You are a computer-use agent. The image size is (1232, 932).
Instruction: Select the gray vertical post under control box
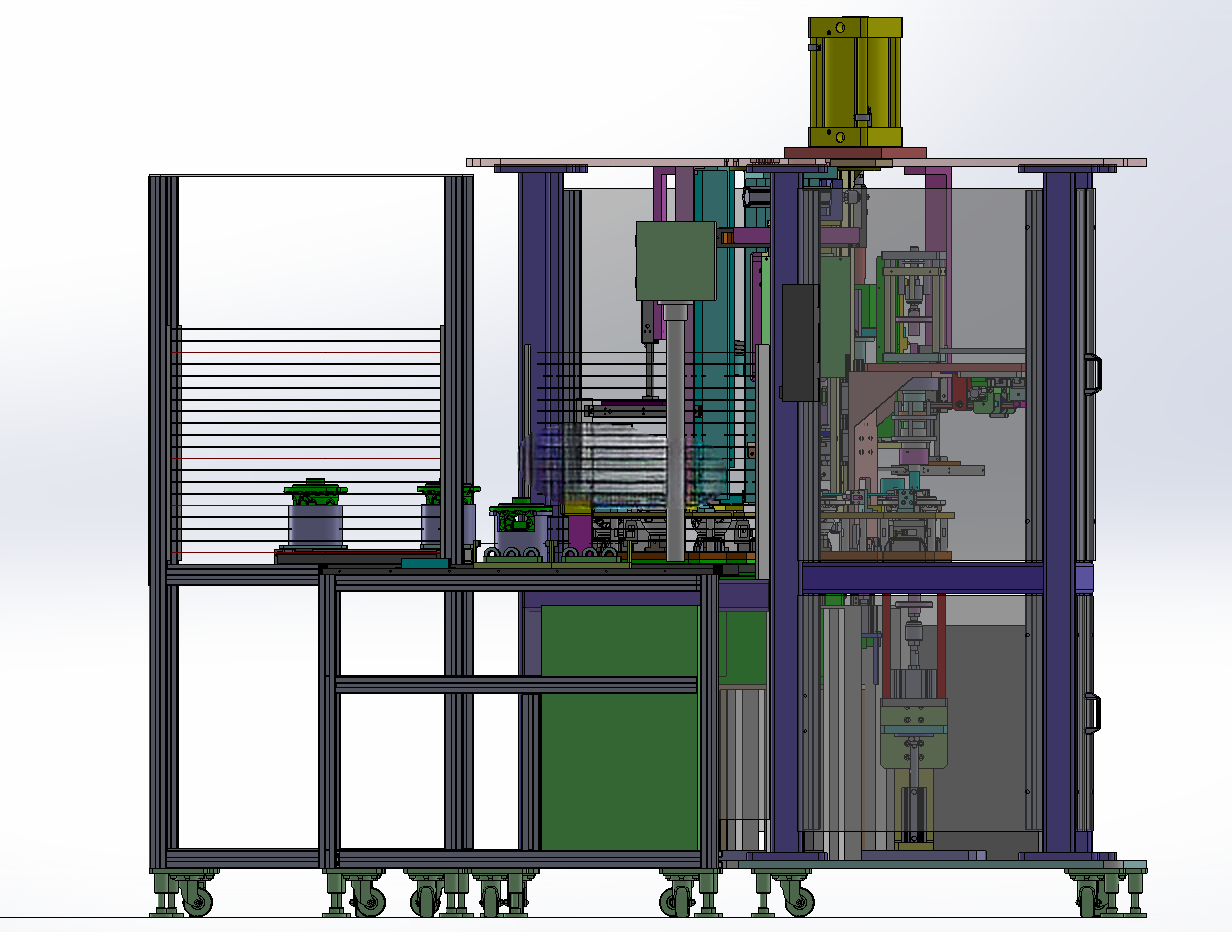click(x=676, y=432)
